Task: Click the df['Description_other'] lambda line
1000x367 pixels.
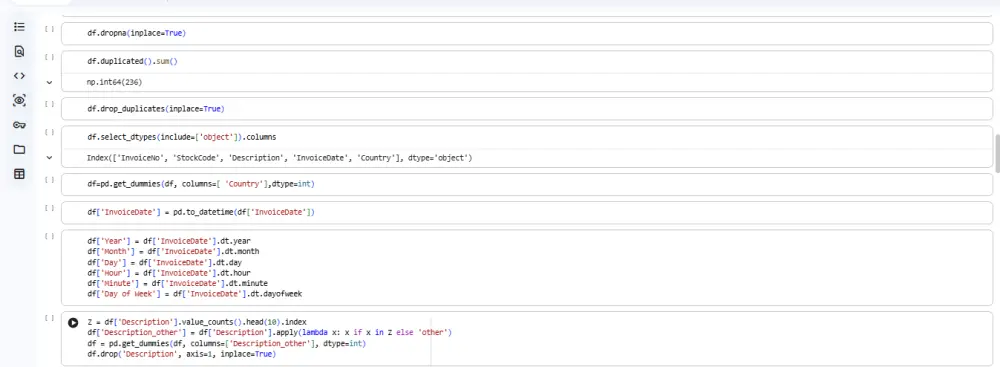Action: (269, 333)
